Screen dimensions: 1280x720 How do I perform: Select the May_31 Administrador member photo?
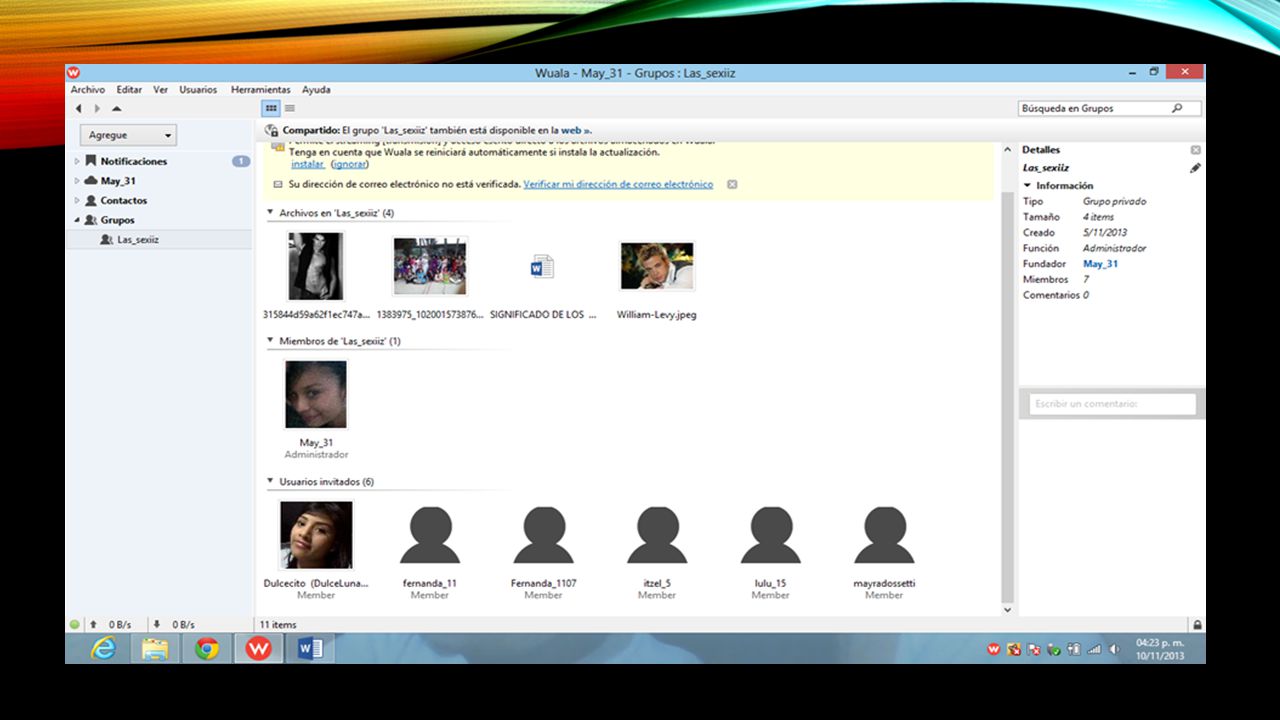(x=316, y=394)
